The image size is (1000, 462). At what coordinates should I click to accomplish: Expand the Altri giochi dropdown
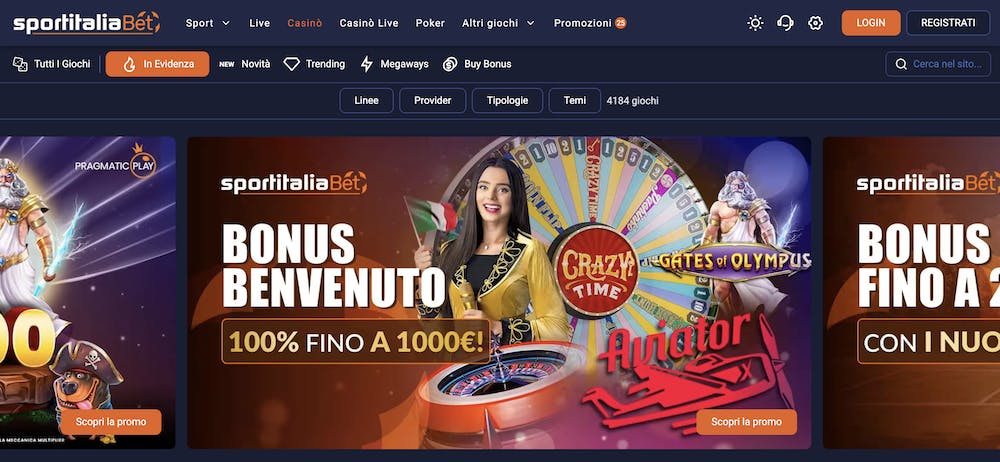(499, 23)
